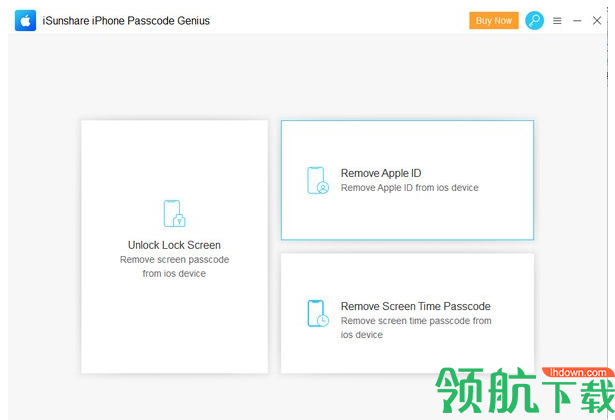Close the iSunshare window

[x=597, y=21]
